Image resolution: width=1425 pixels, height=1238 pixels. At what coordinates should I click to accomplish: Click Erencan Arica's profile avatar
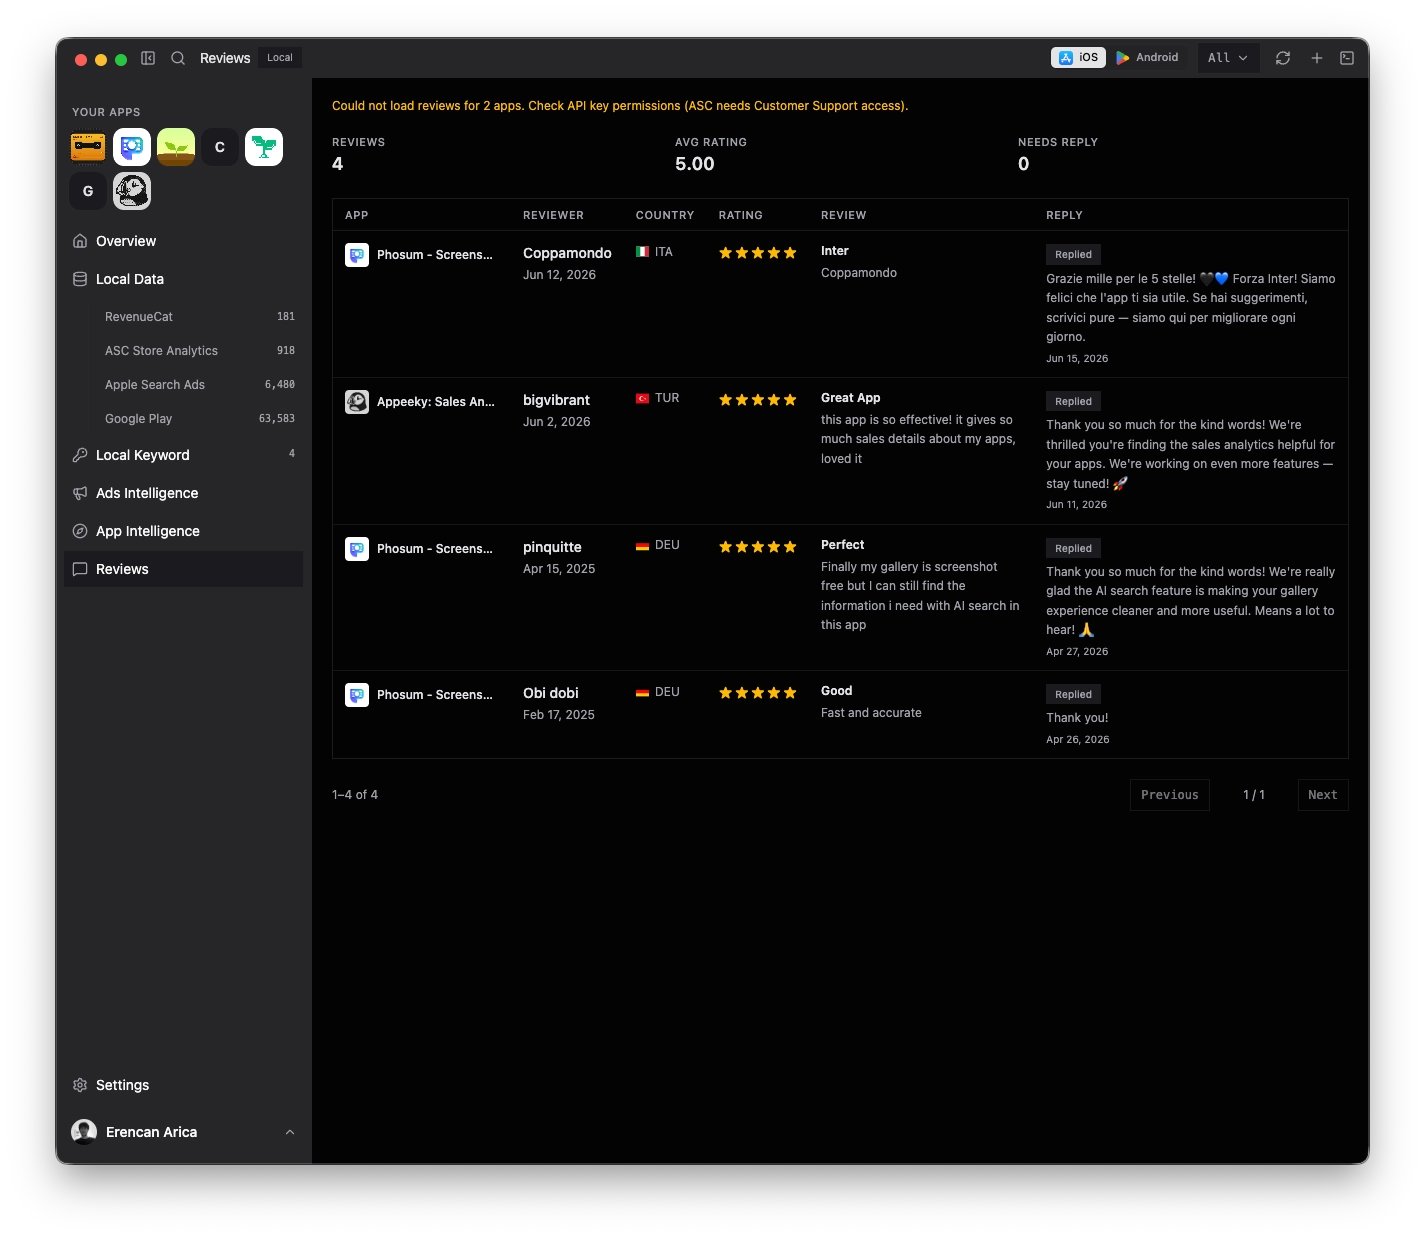pos(84,1132)
